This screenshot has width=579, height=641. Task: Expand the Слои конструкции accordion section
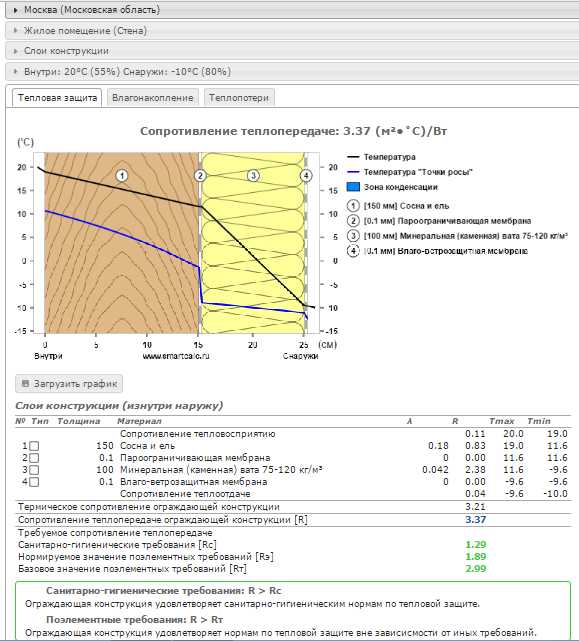[x=292, y=51]
